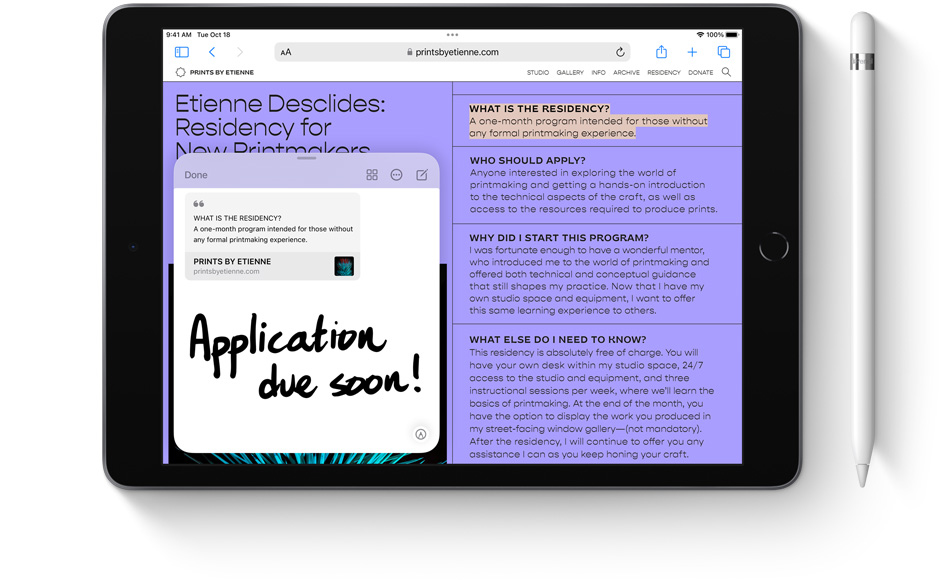Select the RESIDENCY nav link

point(663,73)
